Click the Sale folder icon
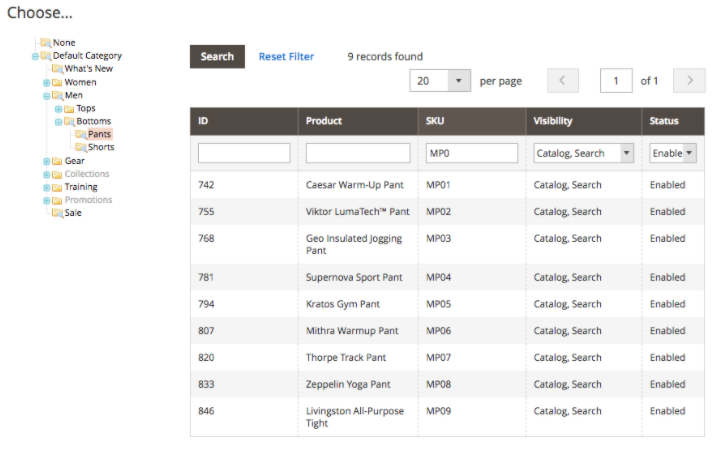The image size is (718, 451). [57, 213]
